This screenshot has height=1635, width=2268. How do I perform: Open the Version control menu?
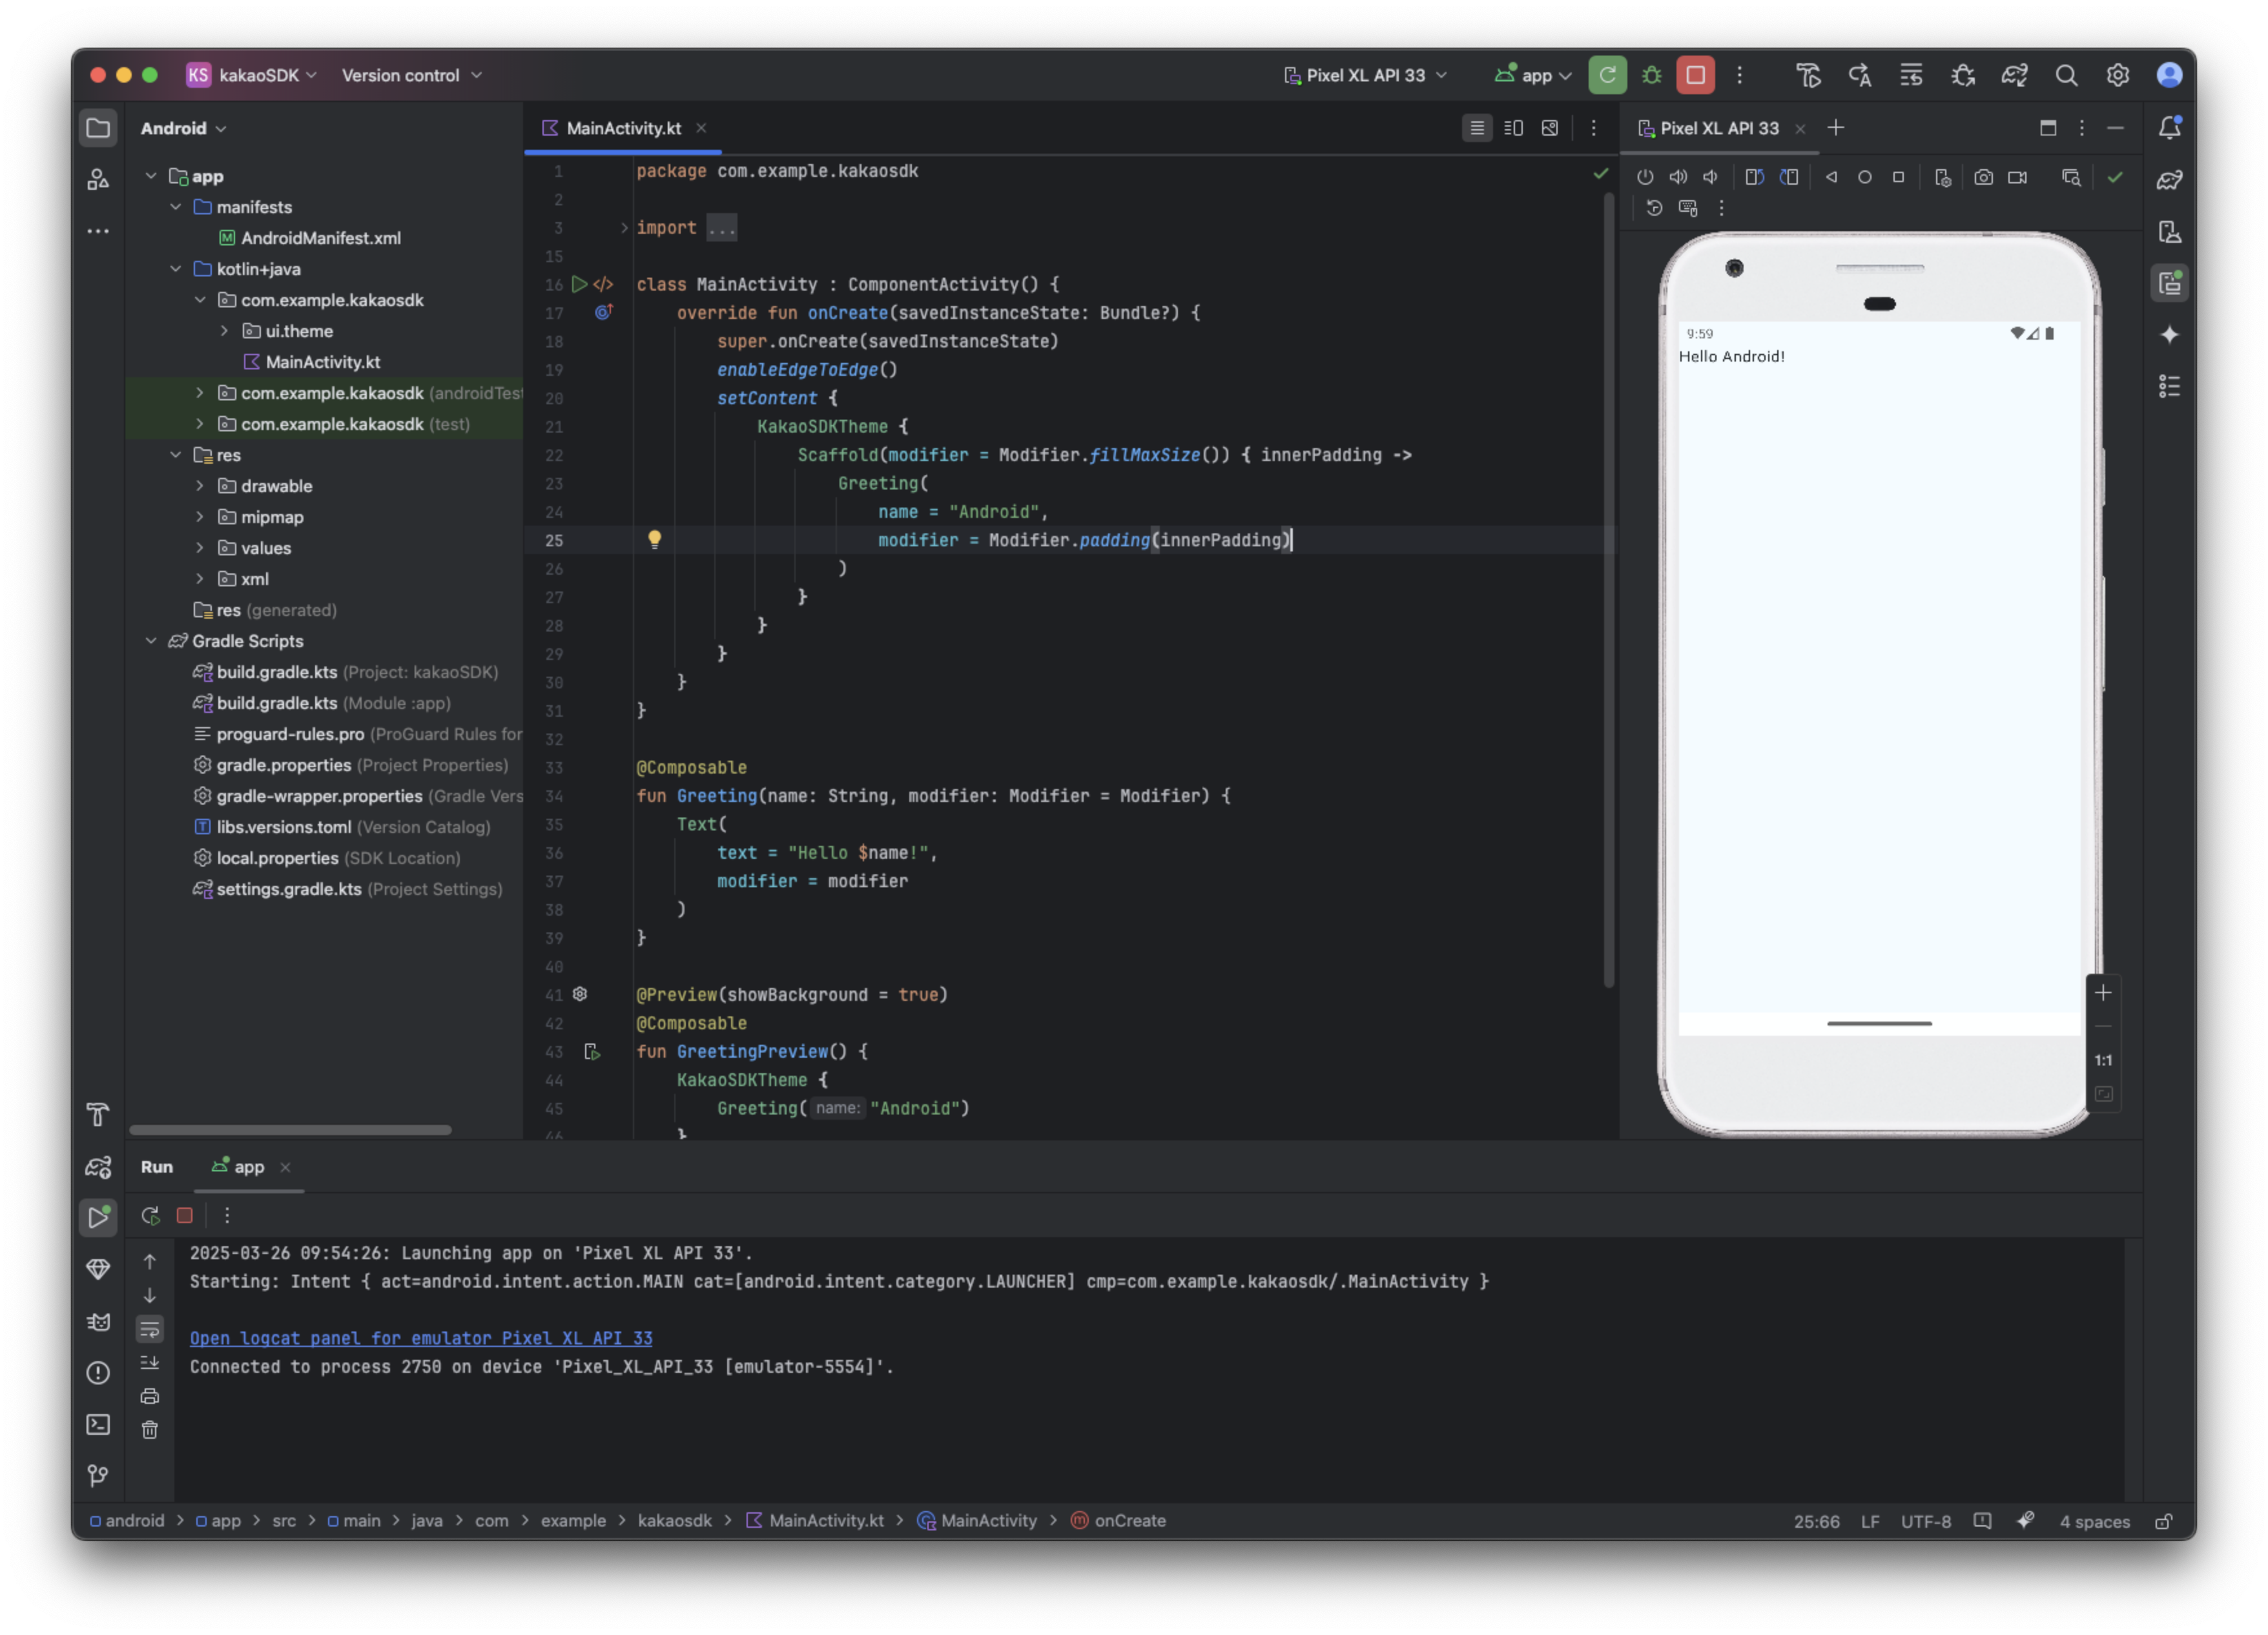[x=411, y=75]
